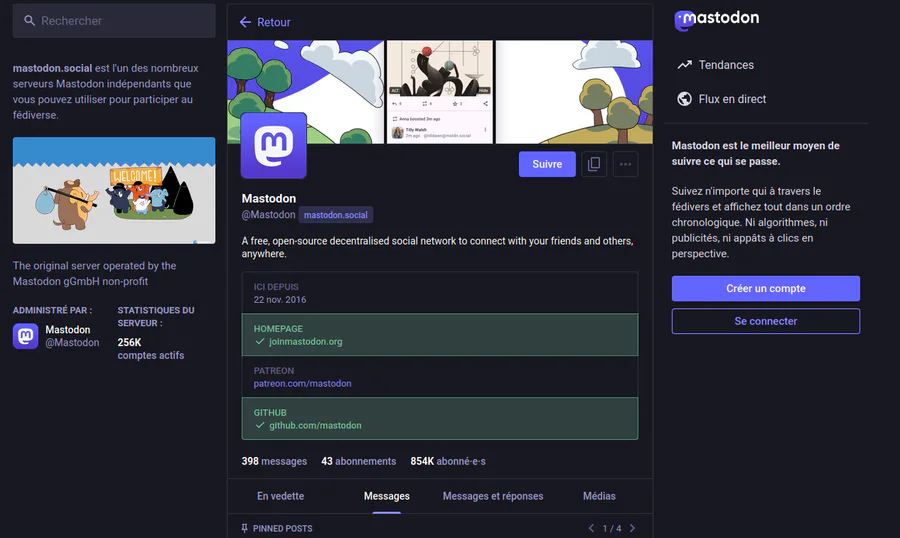900x538 pixels.
Task: Click the administrator Mastodon avatar icon
Action: tap(26, 336)
